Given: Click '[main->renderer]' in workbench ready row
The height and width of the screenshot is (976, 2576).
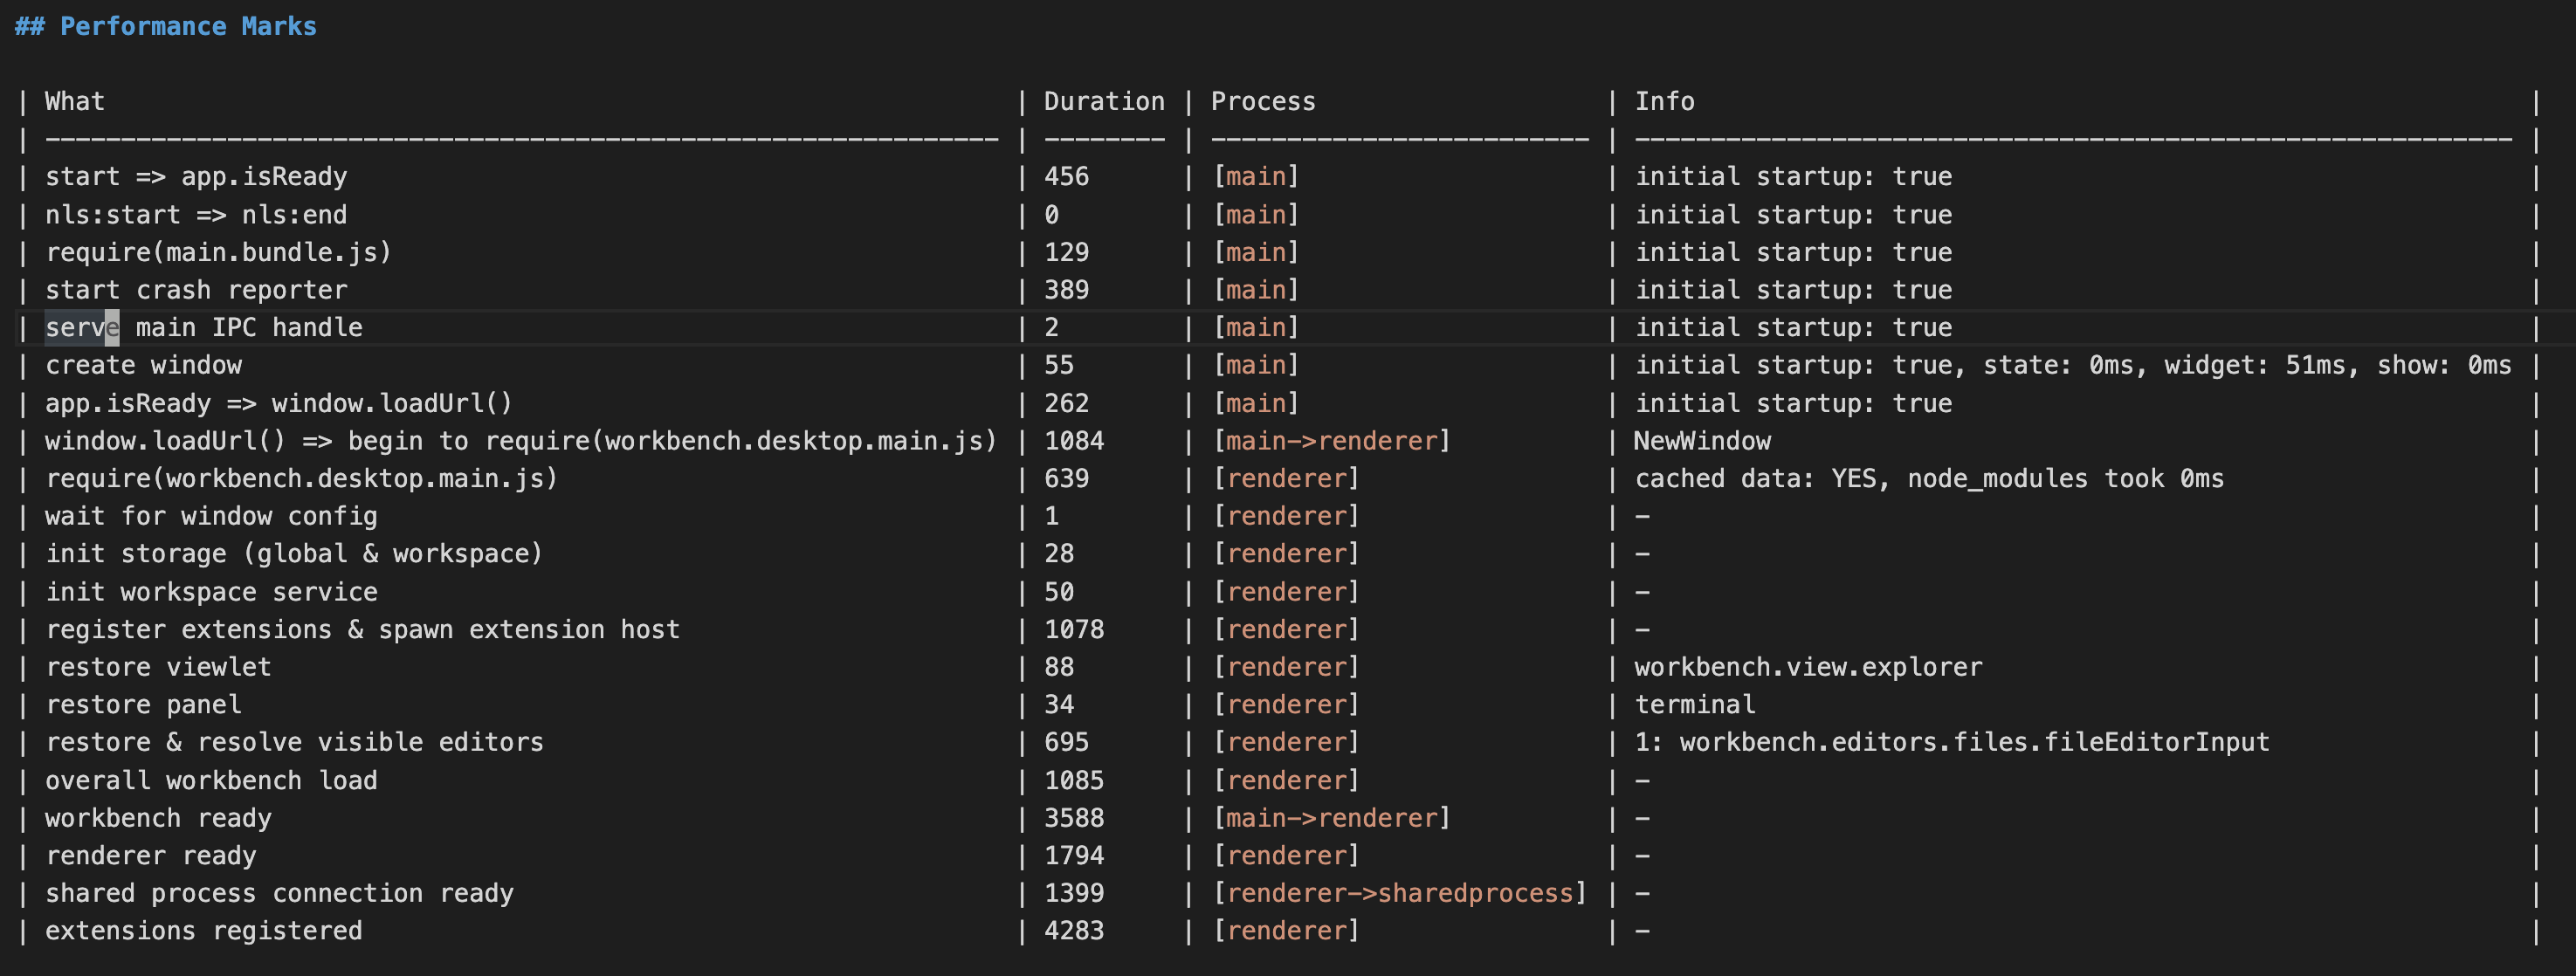Looking at the screenshot, I should pos(1331,818).
